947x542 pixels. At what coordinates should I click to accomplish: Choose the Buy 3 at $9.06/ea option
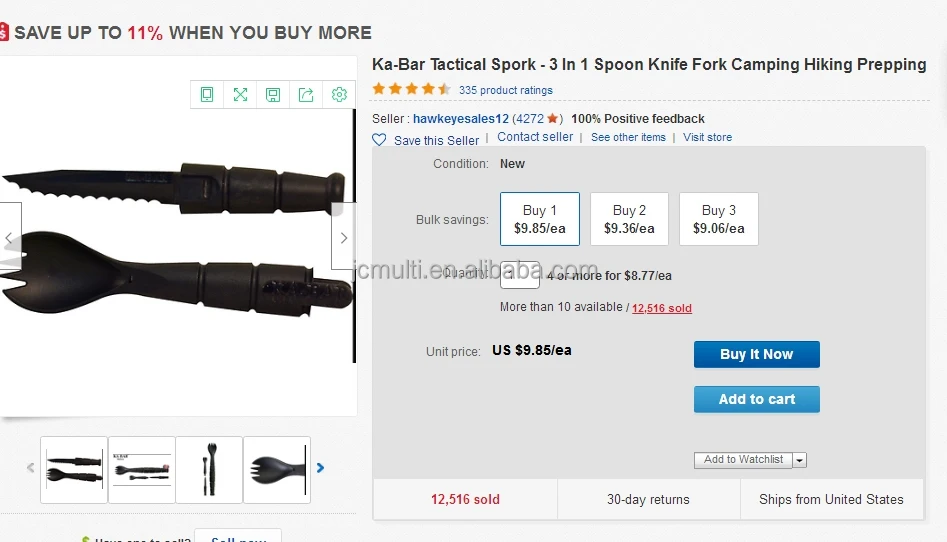[718, 219]
